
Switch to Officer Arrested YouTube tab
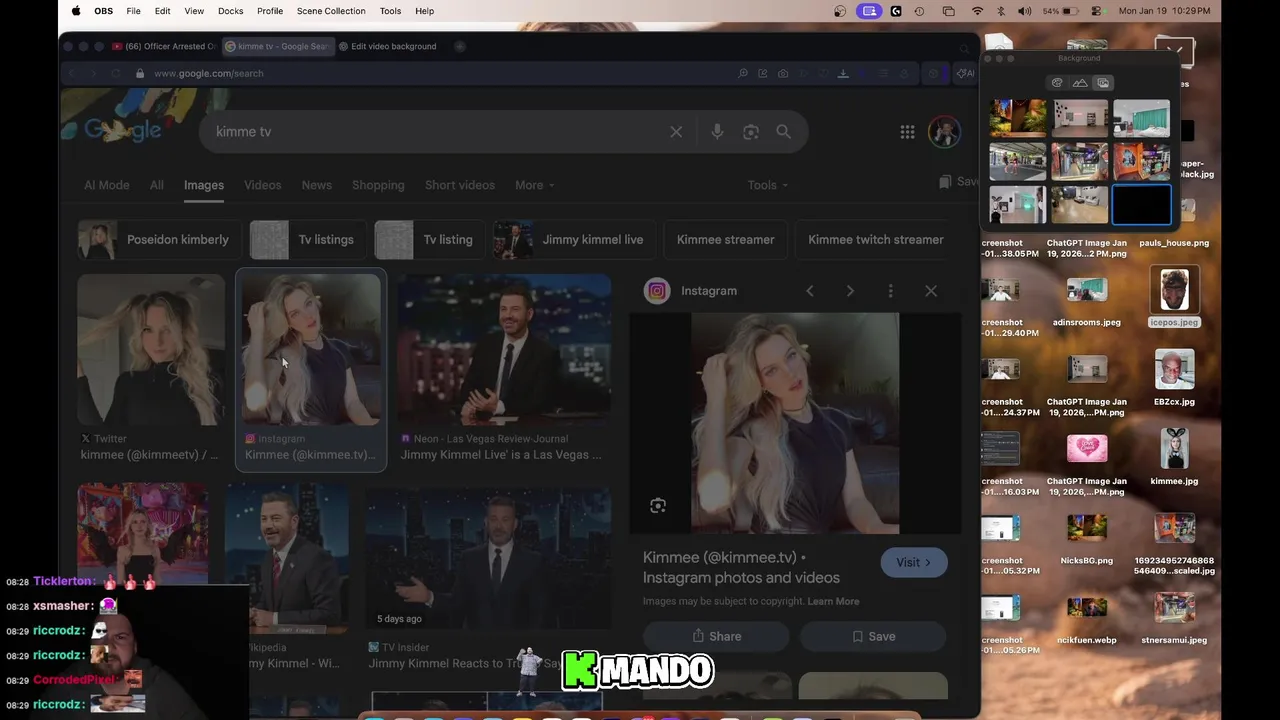pyautogui.click(x=163, y=46)
